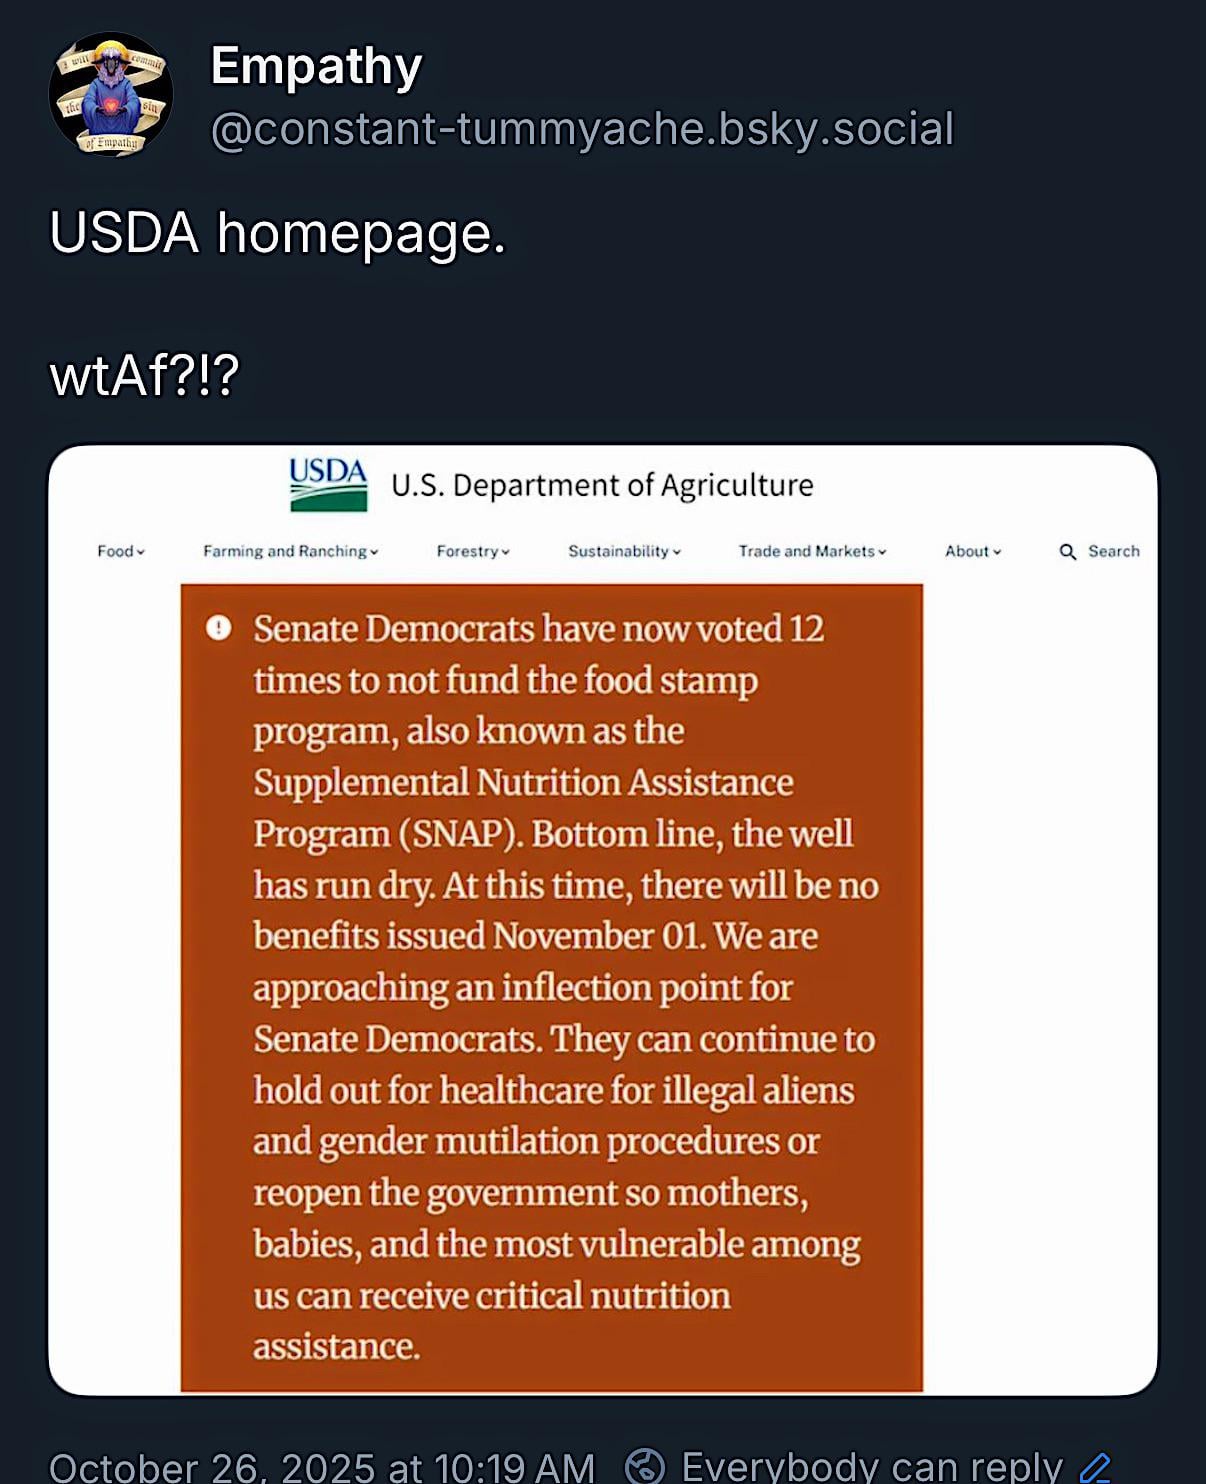This screenshot has height=1484, width=1206.
Task: Click the exclamation alert icon in banner
Action: tap(218, 628)
